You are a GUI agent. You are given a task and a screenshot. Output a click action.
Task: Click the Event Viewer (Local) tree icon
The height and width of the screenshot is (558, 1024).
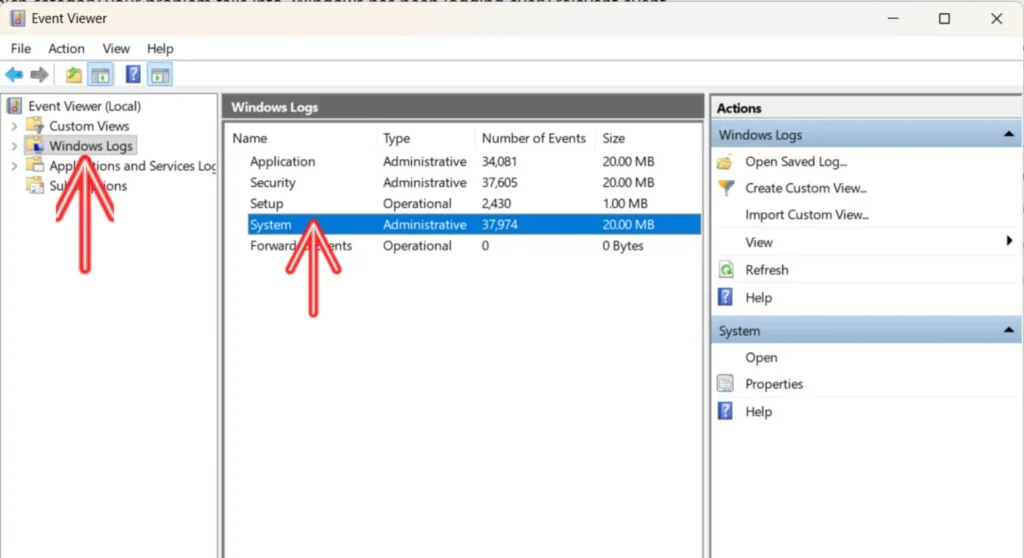14,106
